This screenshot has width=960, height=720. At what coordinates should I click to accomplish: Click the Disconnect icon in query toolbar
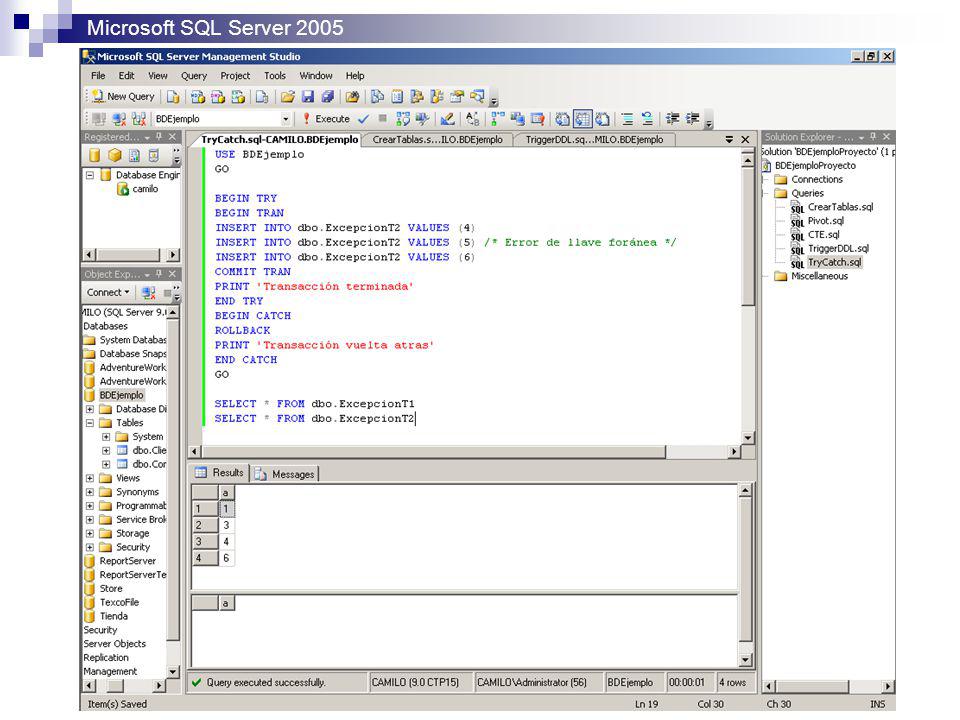point(119,119)
